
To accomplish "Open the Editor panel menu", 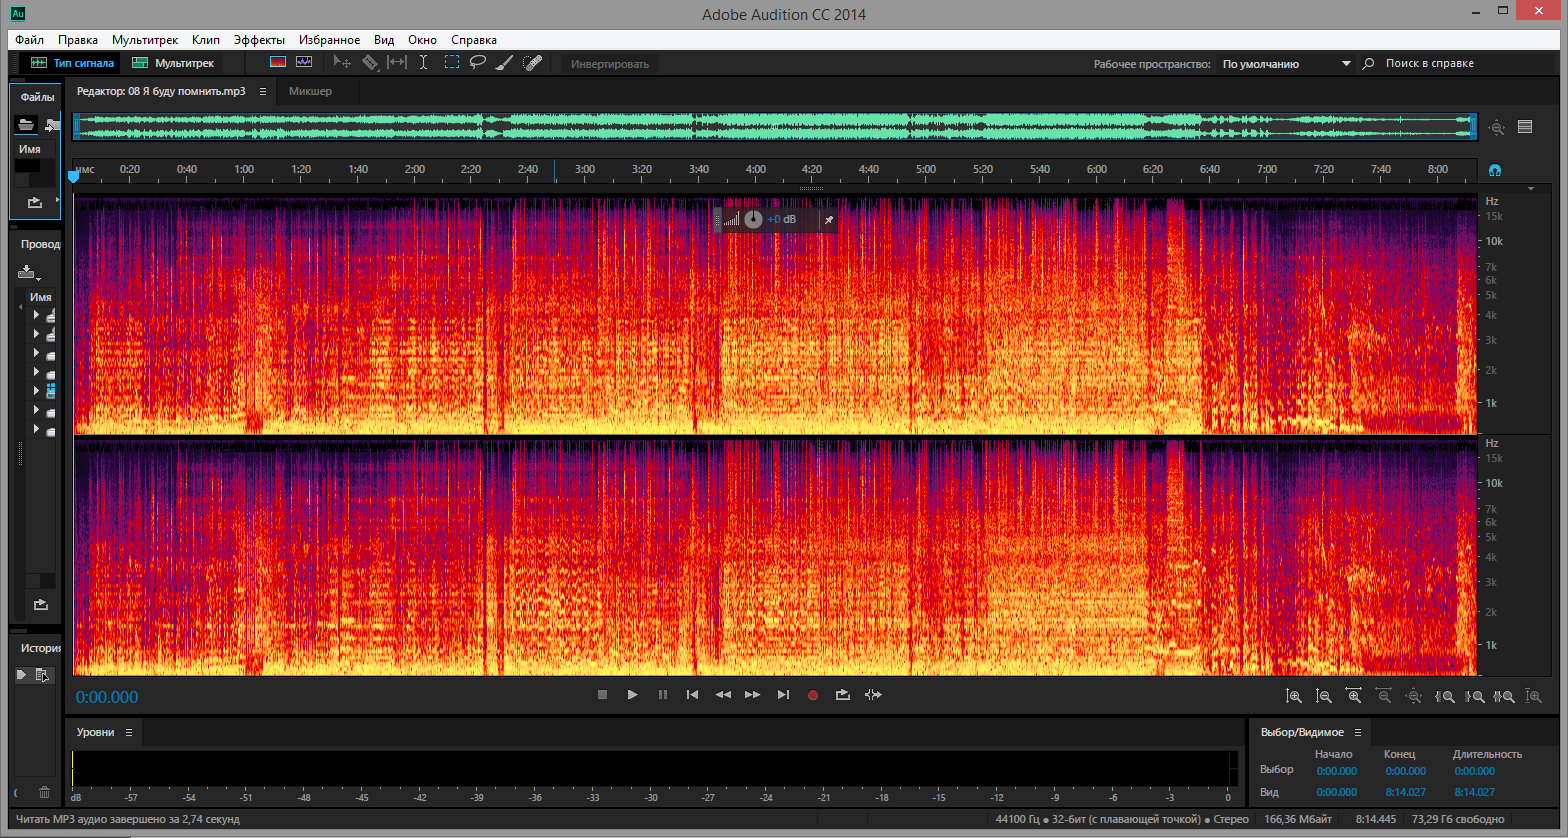I will pos(263,91).
